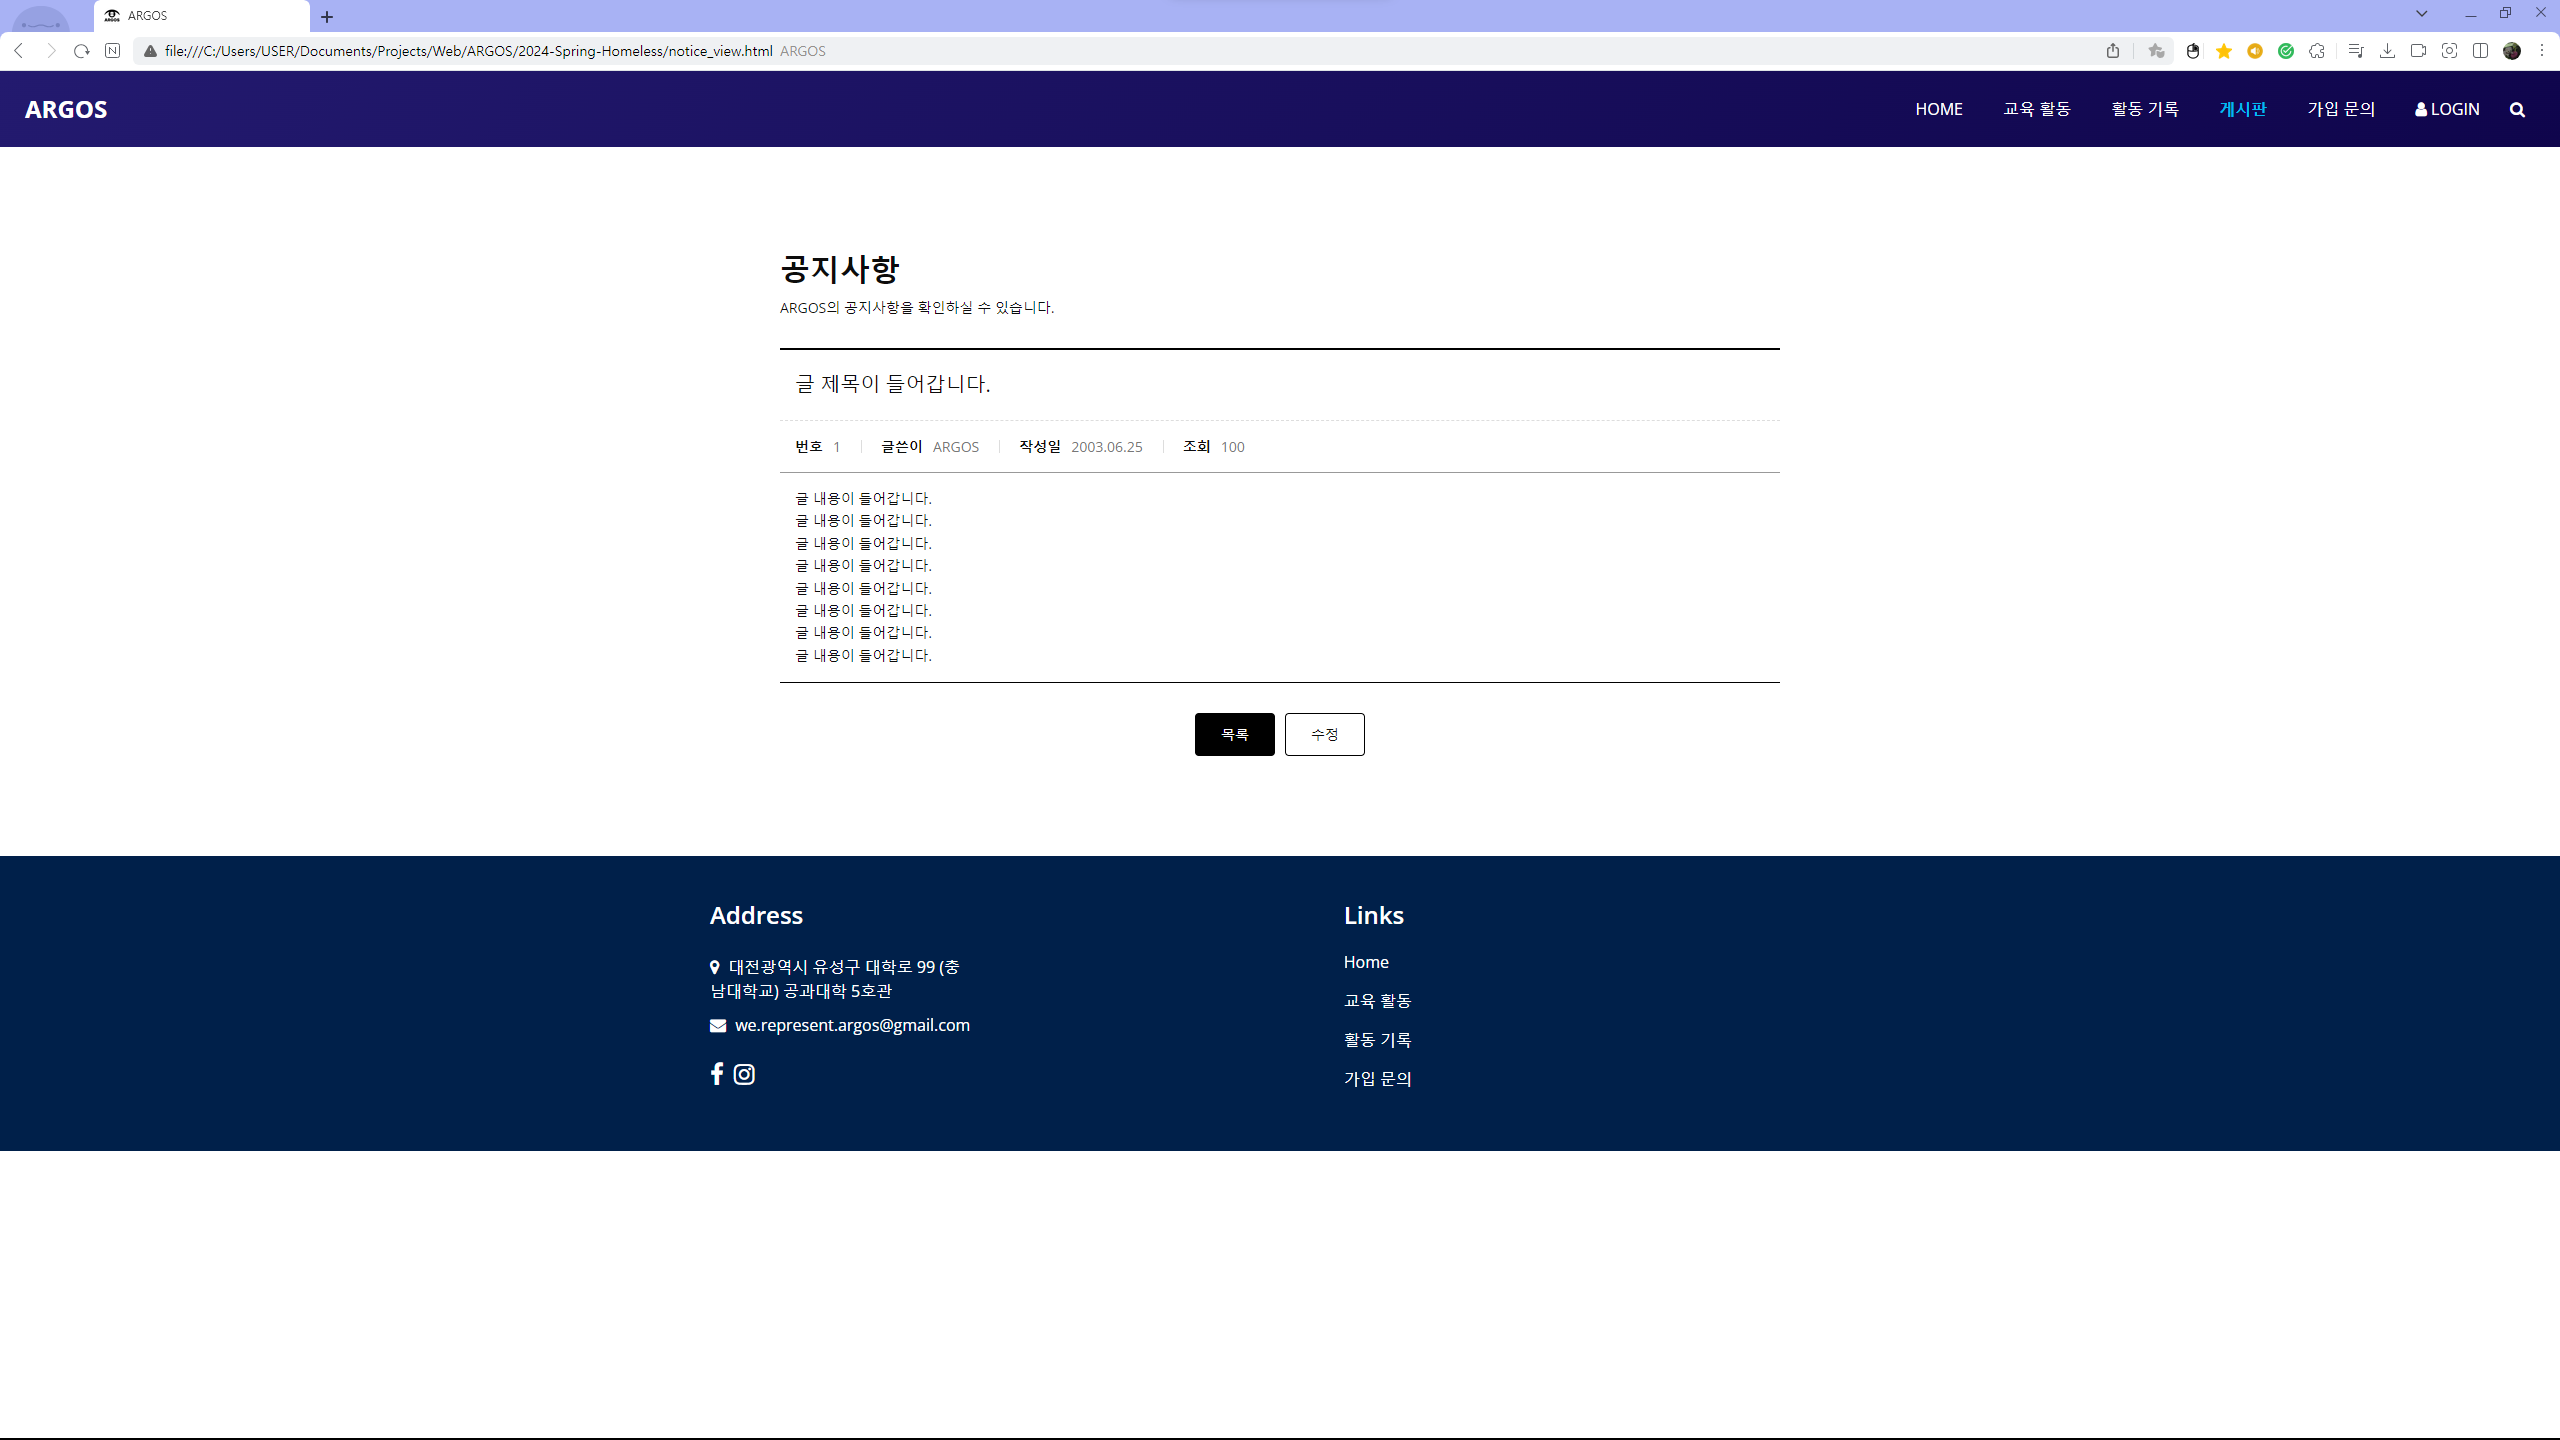Open the browser extensions puzzle icon
2560x1440 pixels.
pos(2317,51)
